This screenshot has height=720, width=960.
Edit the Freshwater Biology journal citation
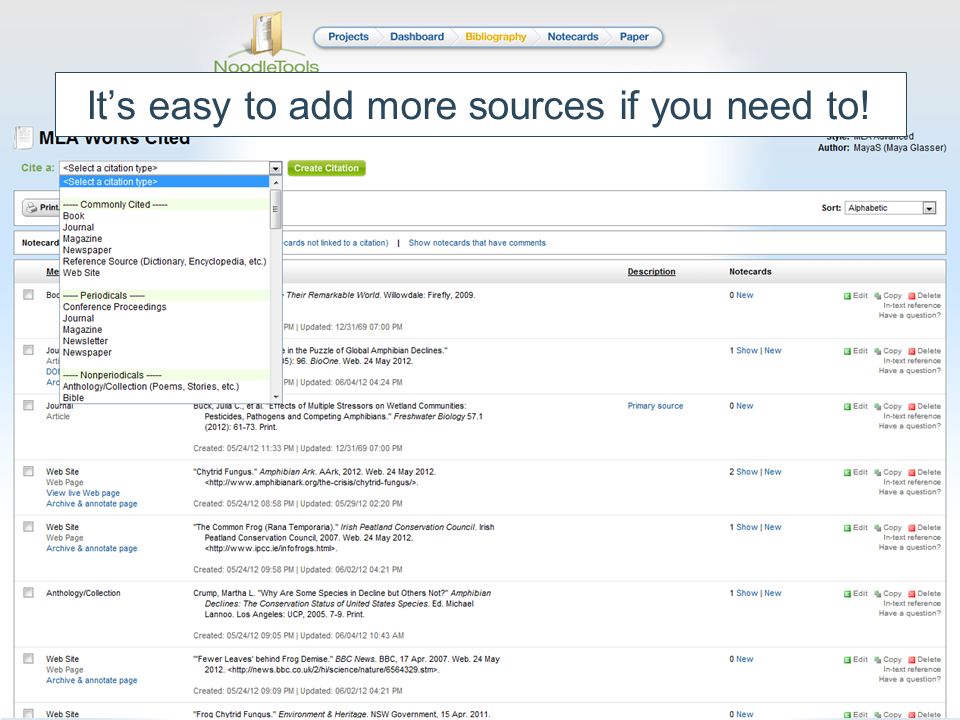coord(855,407)
